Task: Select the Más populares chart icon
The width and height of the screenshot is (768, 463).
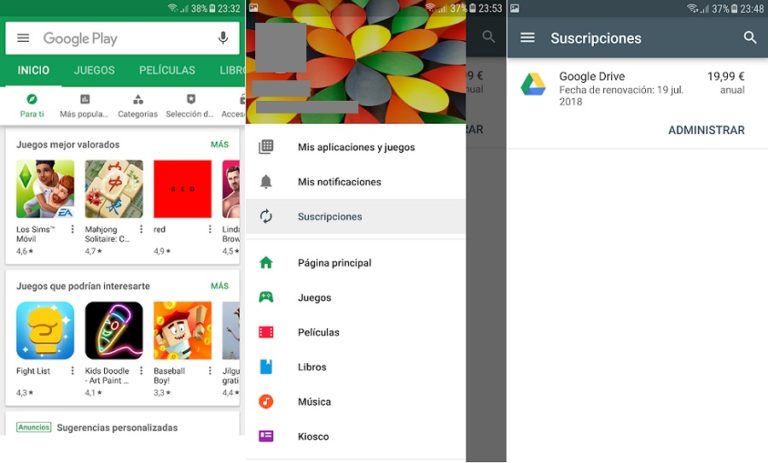Action: click(x=85, y=99)
